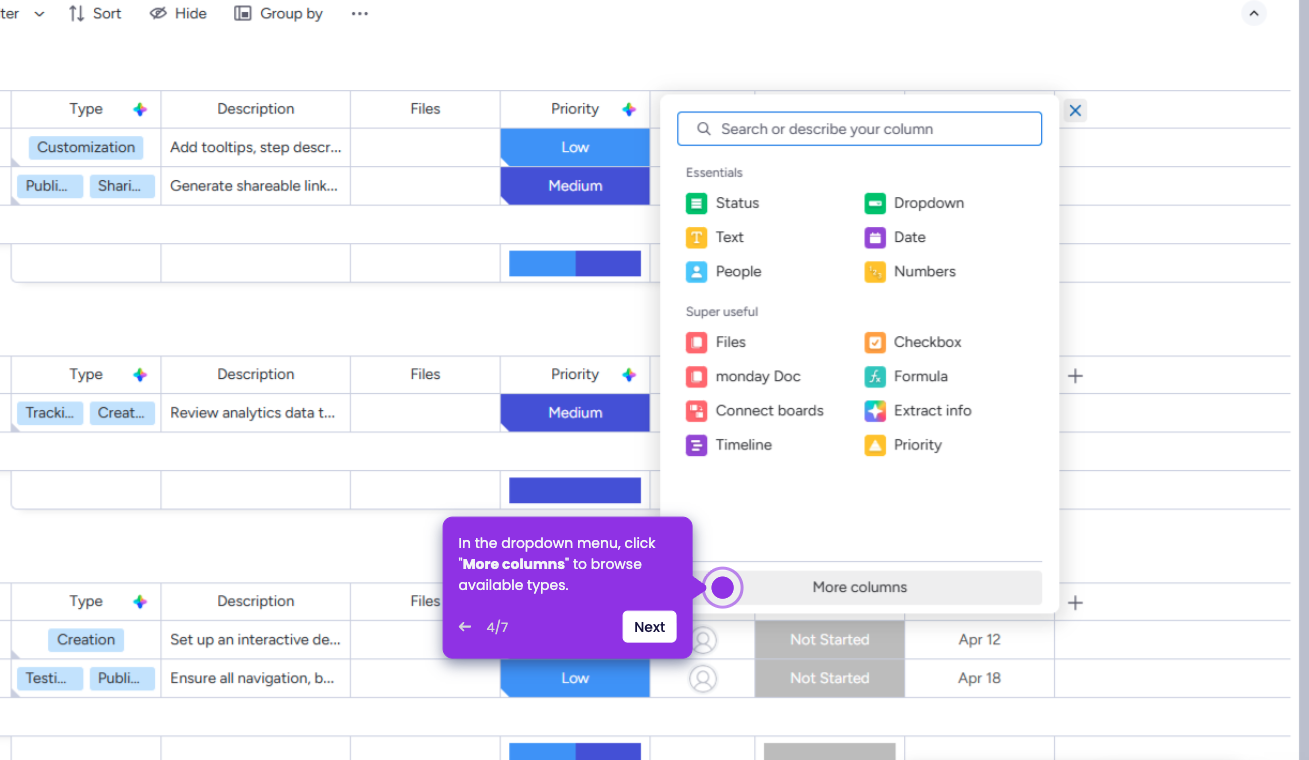1309x760 pixels.
Task: Click plus to add column in third group
Action: tap(1075, 603)
